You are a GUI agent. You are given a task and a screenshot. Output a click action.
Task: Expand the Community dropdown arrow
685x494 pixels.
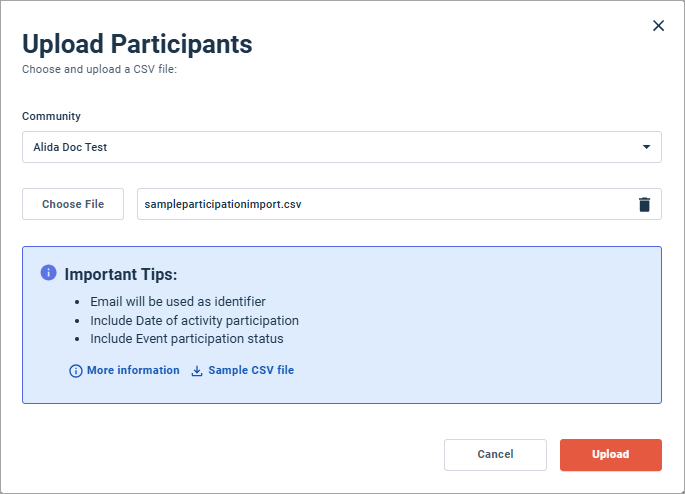pos(646,147)
